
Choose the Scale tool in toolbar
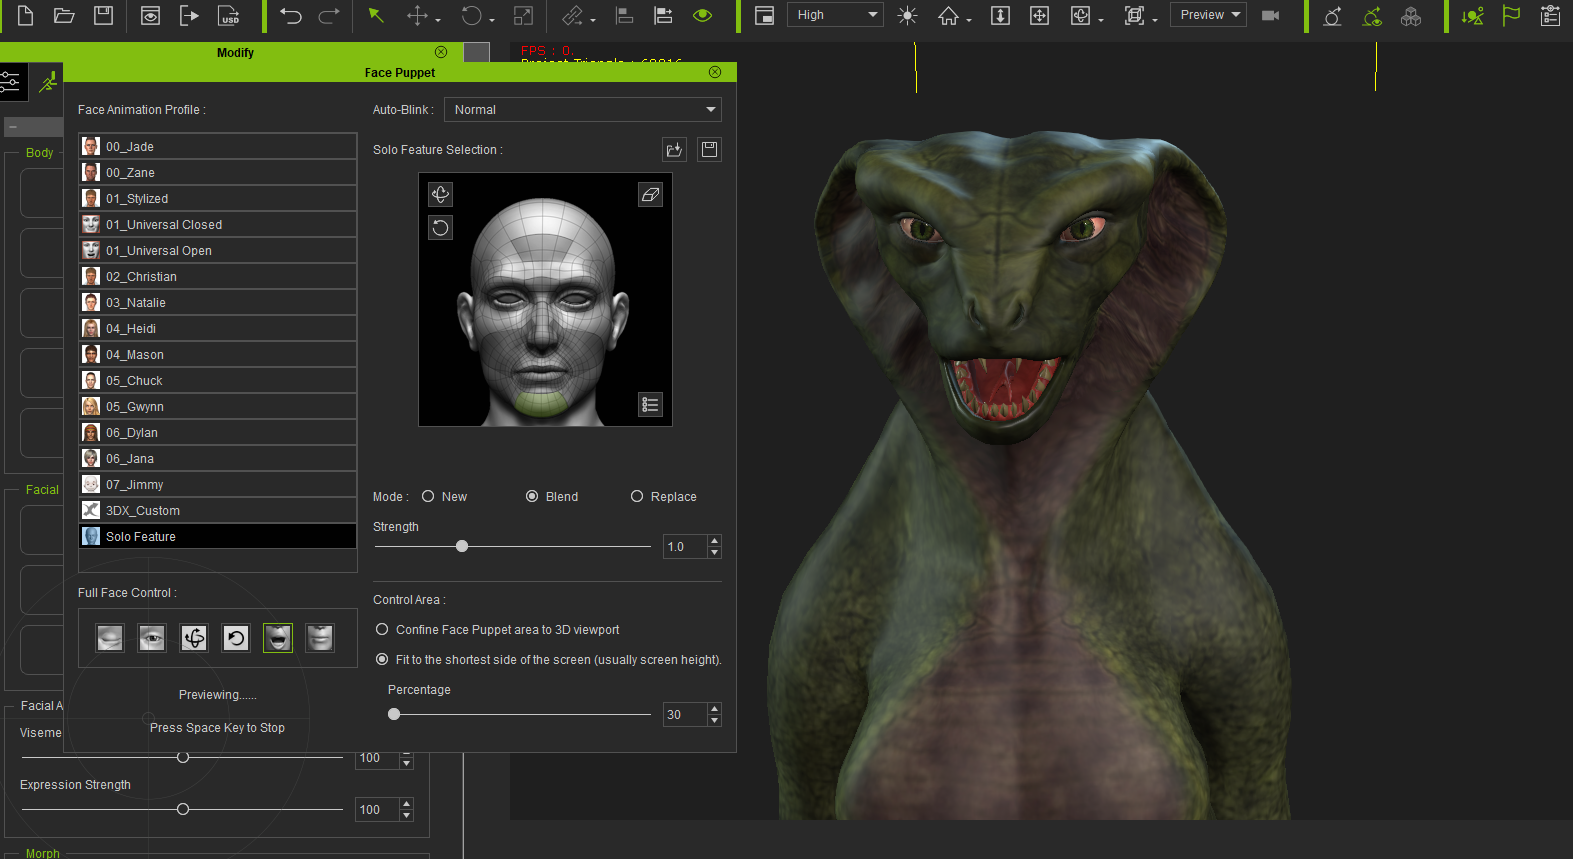(523, 15)
